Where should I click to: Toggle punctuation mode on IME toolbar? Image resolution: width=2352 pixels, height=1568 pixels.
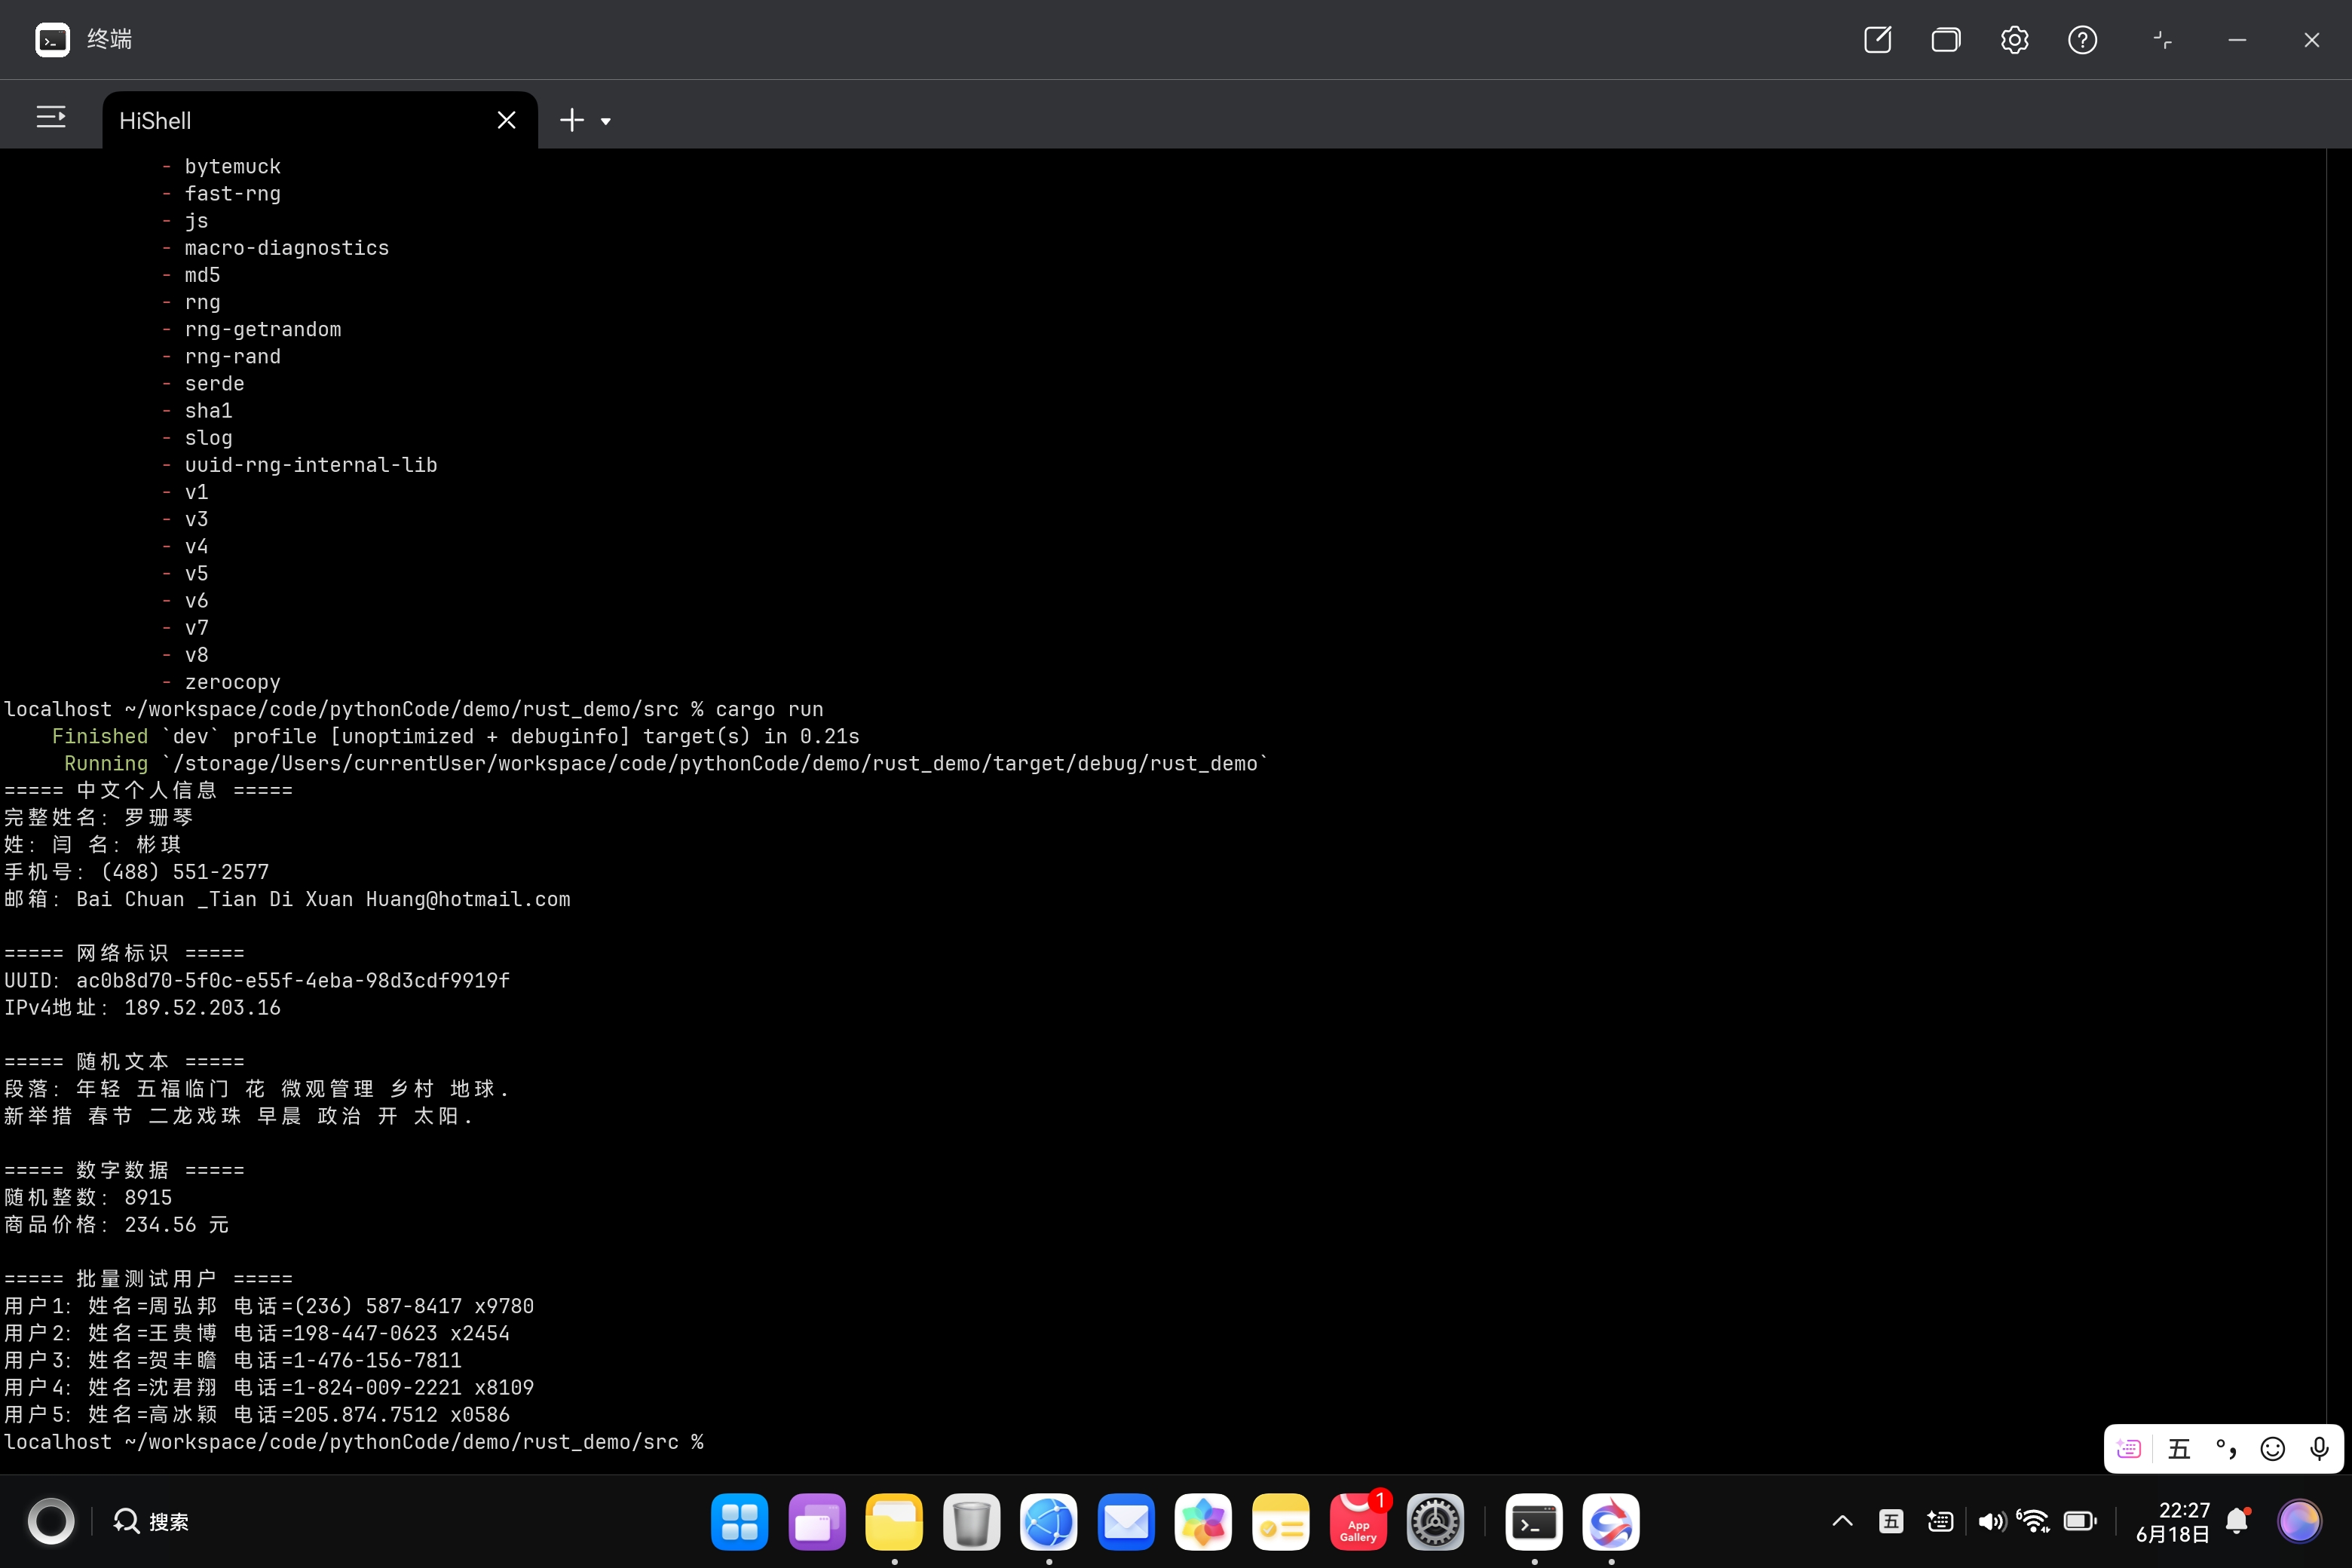pyautogui.click(x=2226, y=1448)
